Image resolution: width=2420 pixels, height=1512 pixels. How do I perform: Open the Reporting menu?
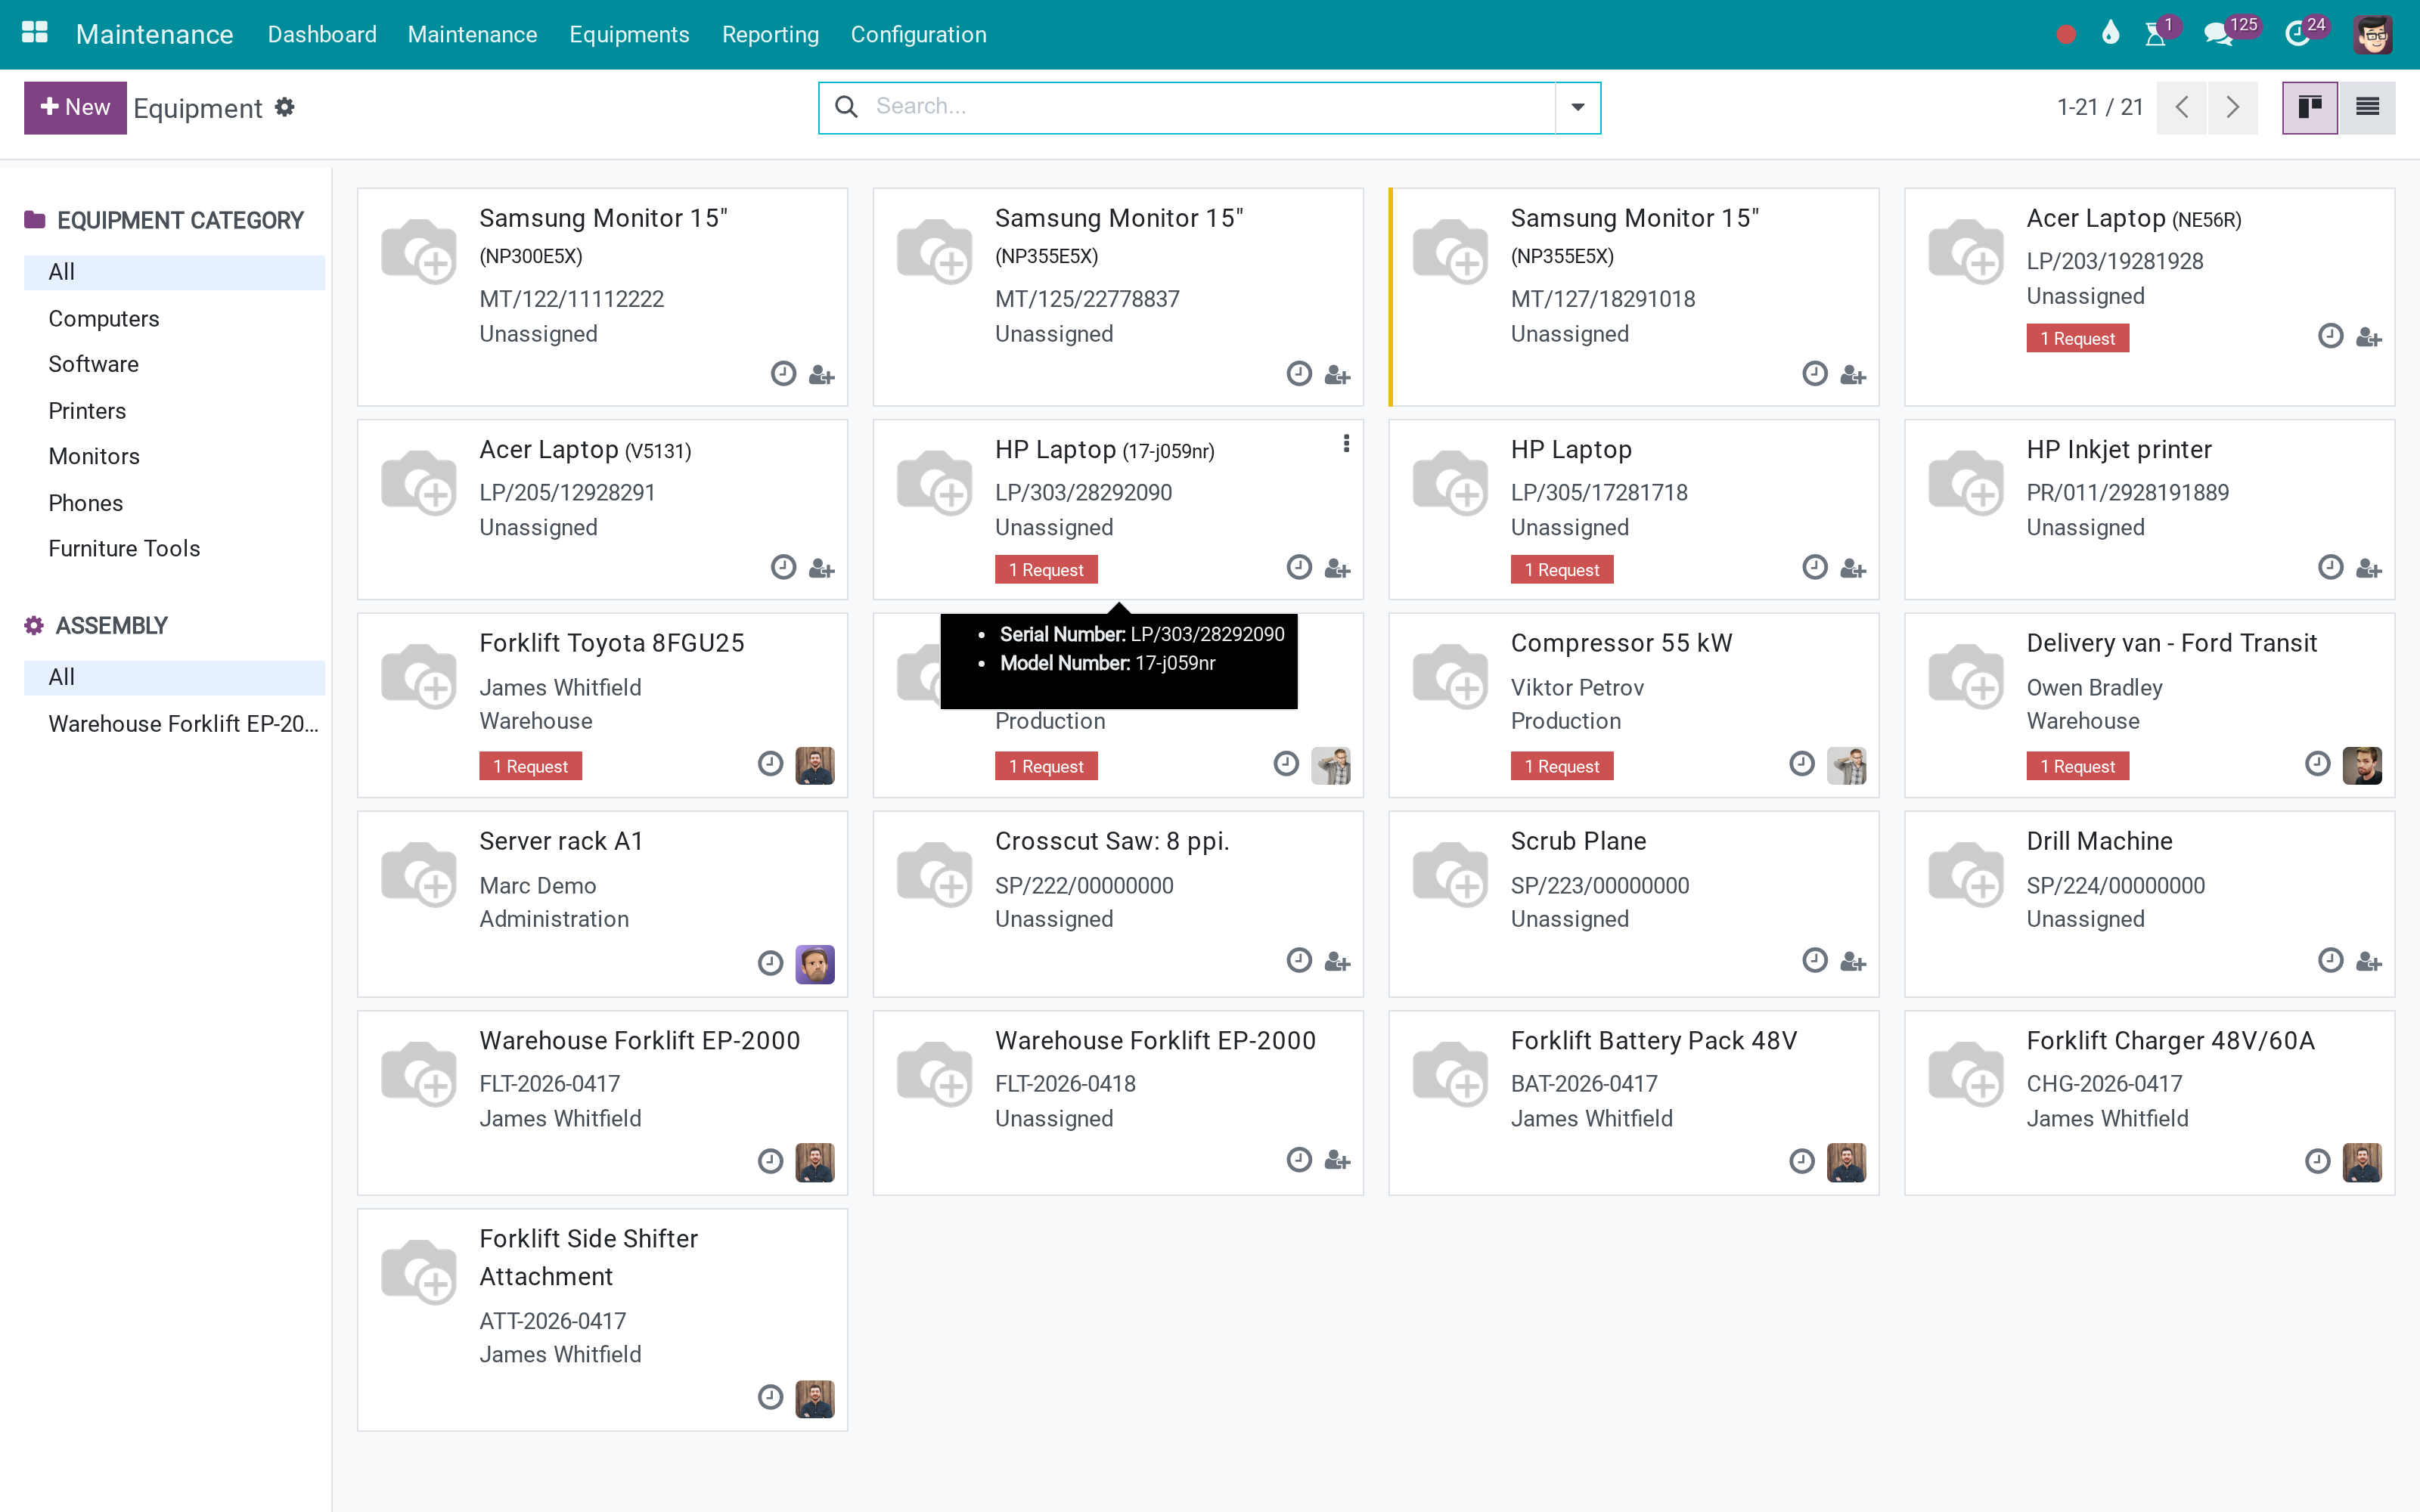pyautogui.click(x=770, y=34)
